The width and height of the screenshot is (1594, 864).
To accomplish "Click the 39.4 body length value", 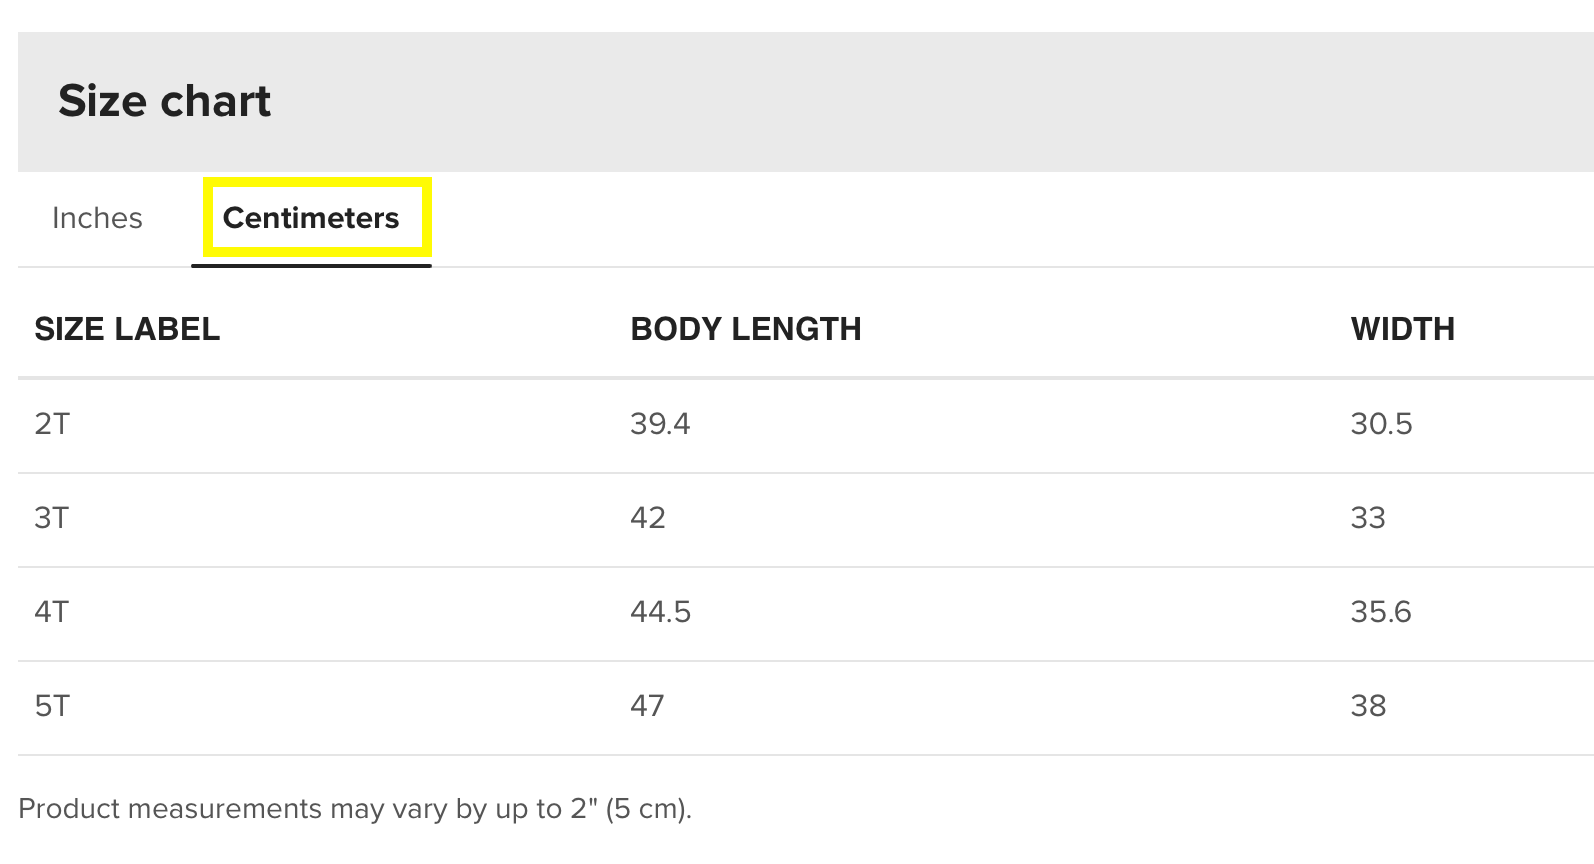I will pos(660,424).
